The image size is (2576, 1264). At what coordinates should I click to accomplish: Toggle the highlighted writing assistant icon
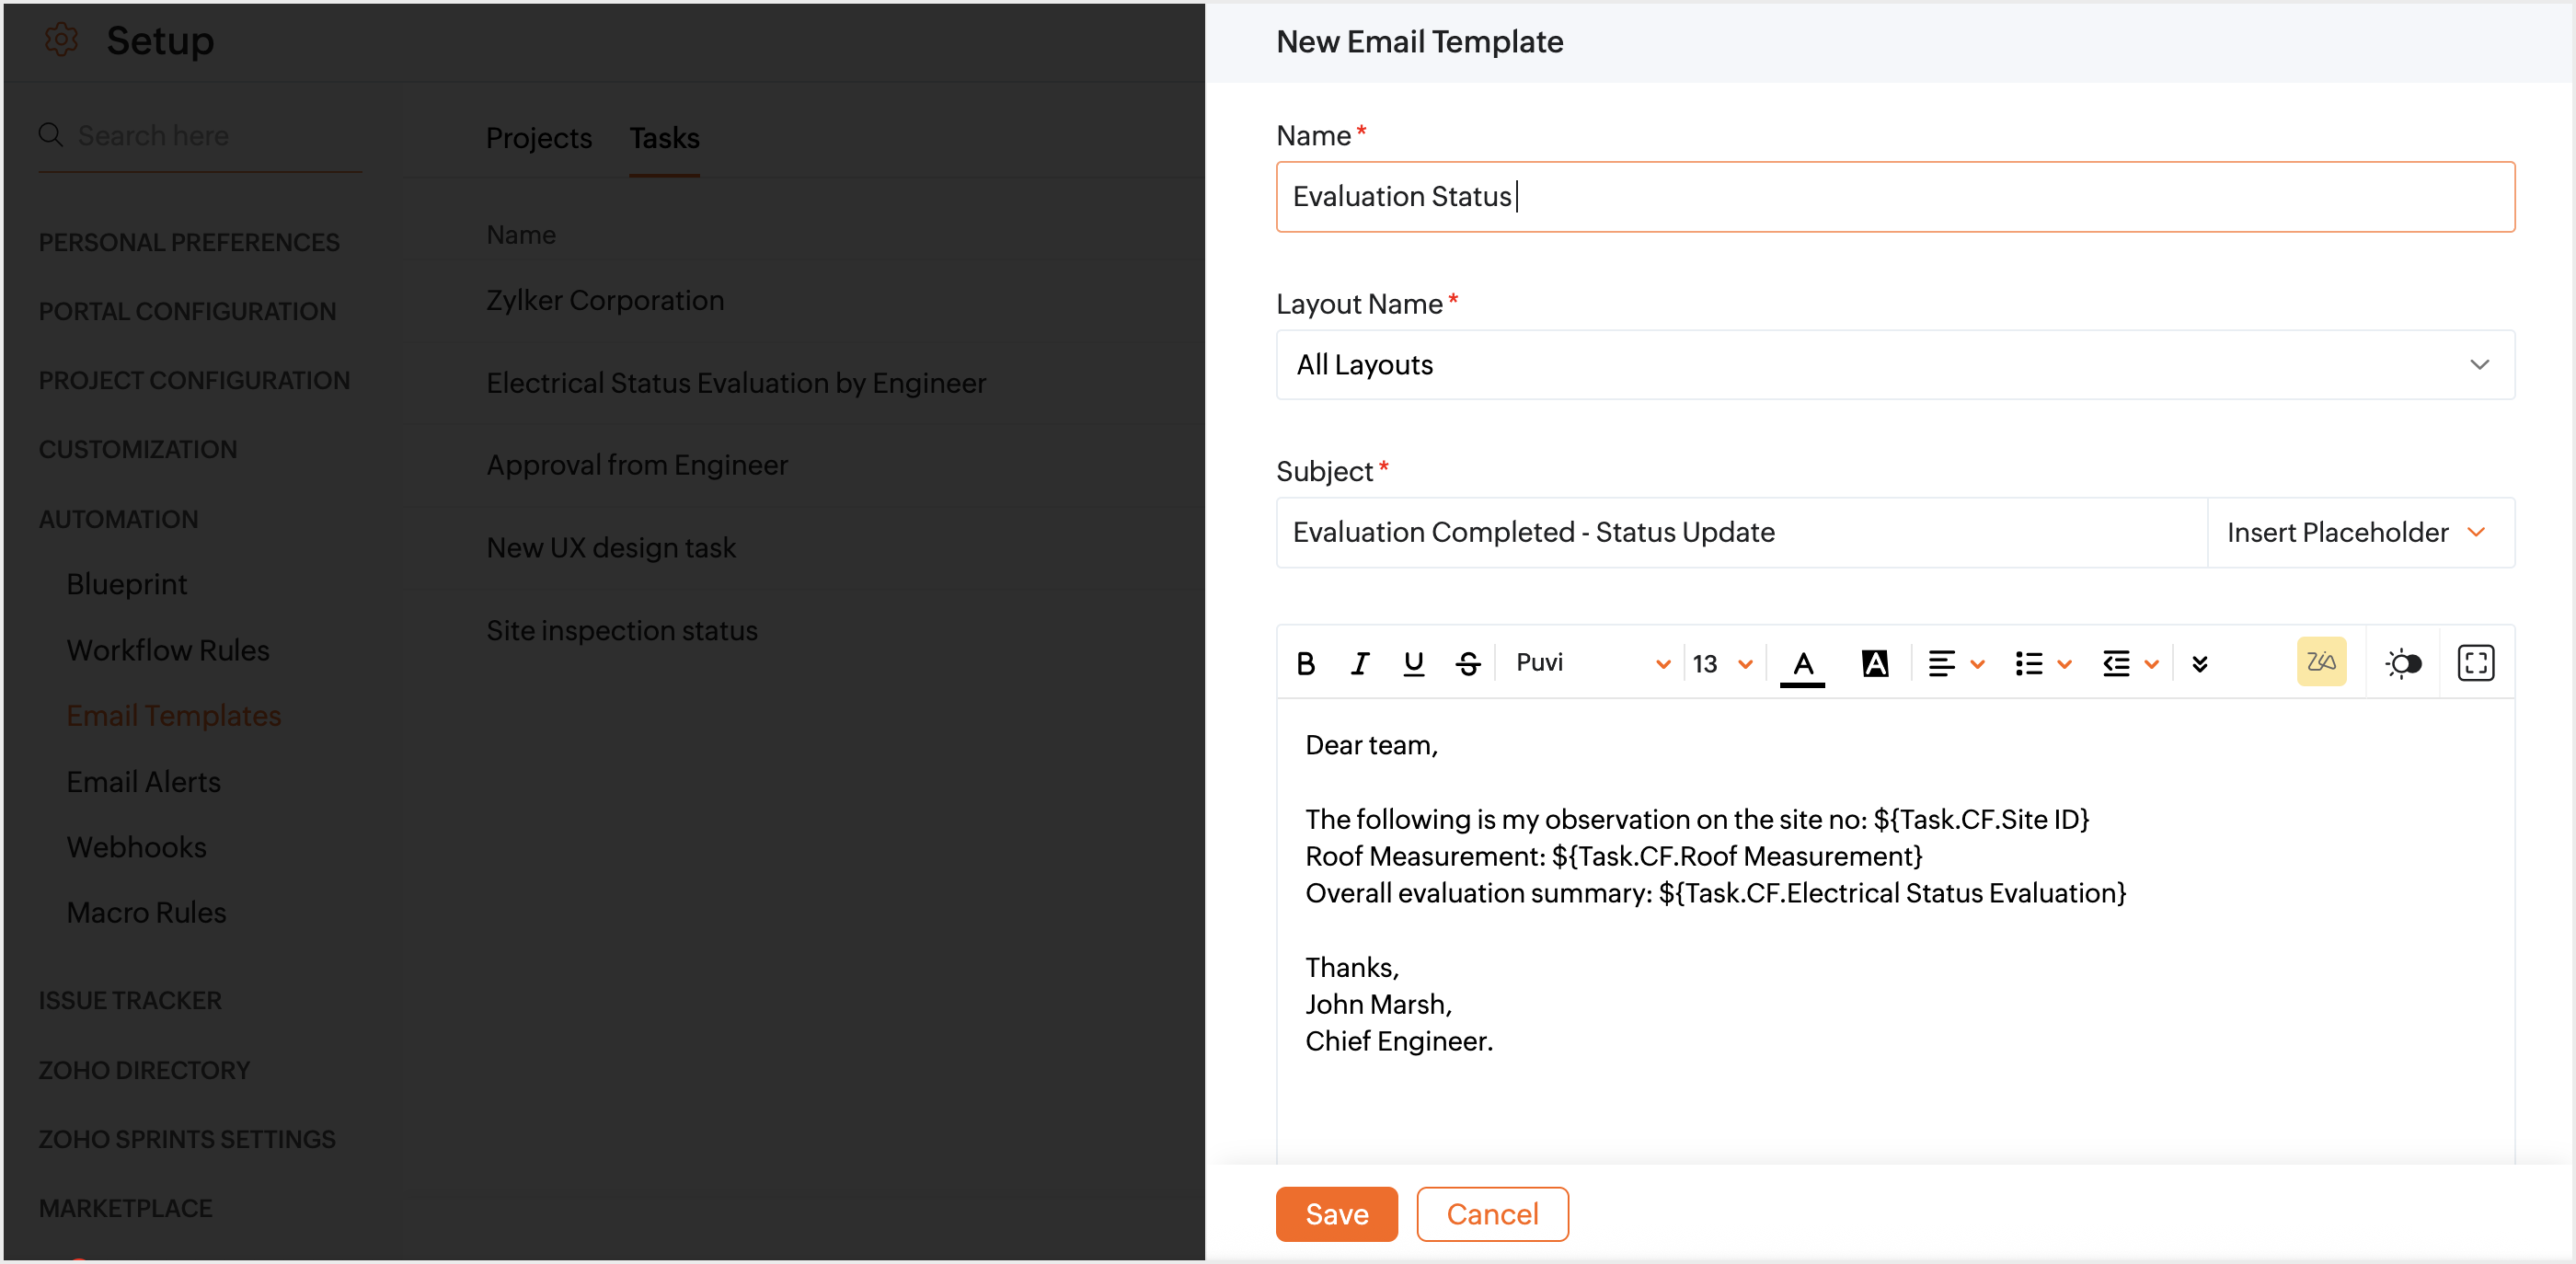coord(2320,662)
